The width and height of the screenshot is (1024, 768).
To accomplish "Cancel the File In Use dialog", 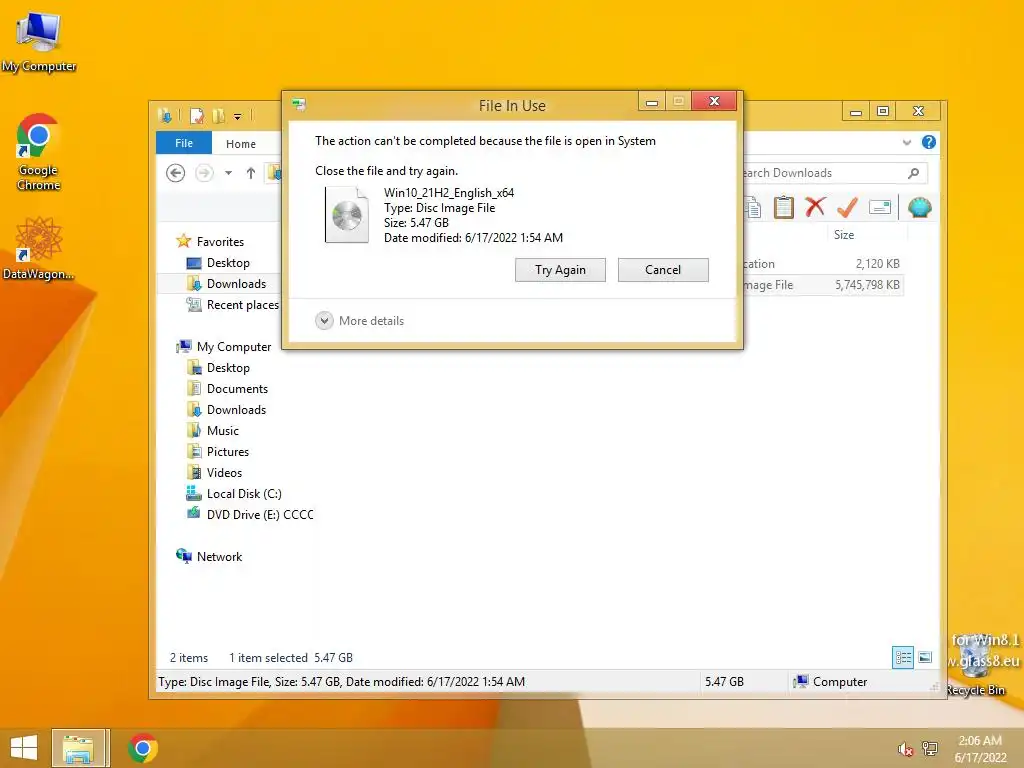I will [663, 270].
